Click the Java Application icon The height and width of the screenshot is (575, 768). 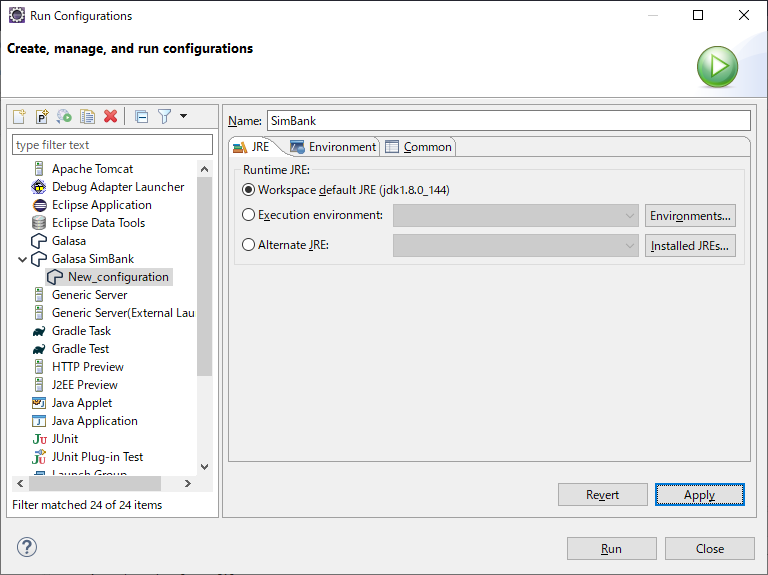click(x=39, y=421)
